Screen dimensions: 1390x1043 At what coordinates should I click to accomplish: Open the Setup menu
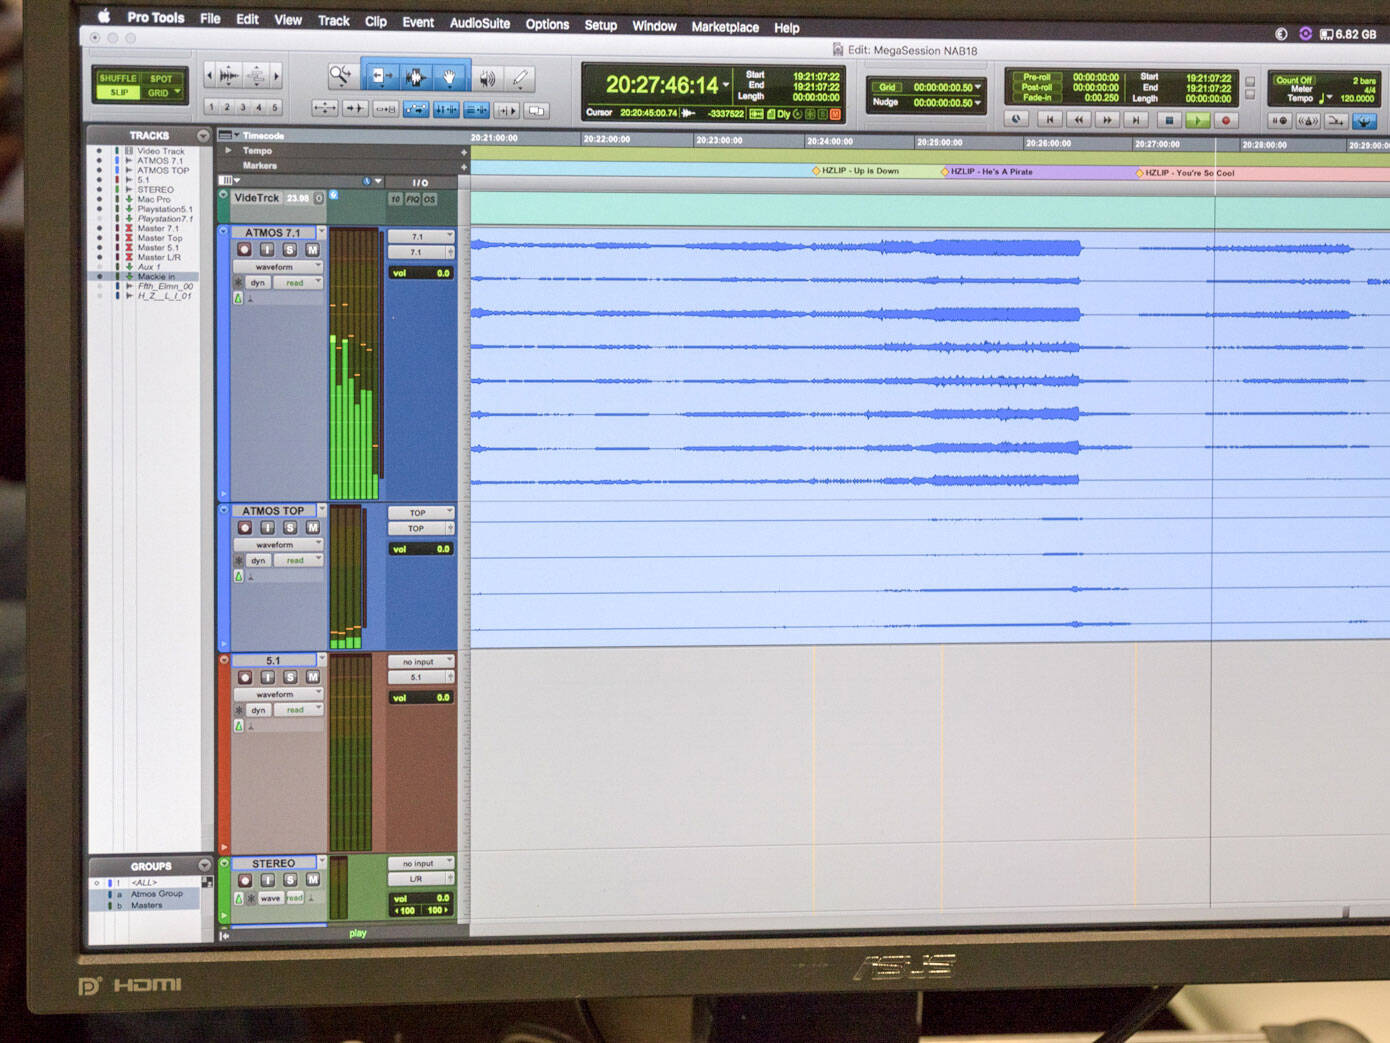point(600,25)
